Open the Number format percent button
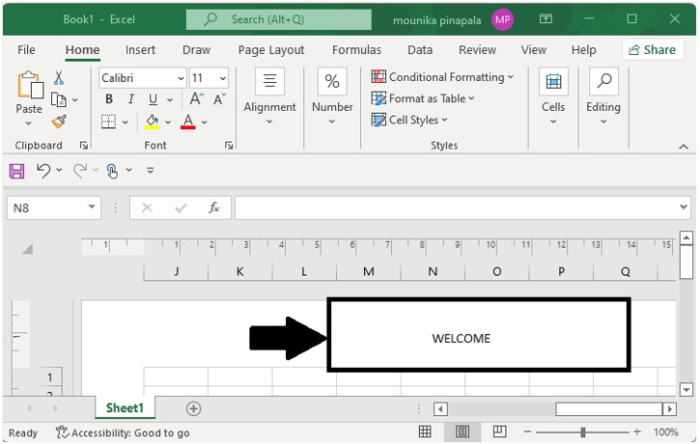 tap(332, 96)
